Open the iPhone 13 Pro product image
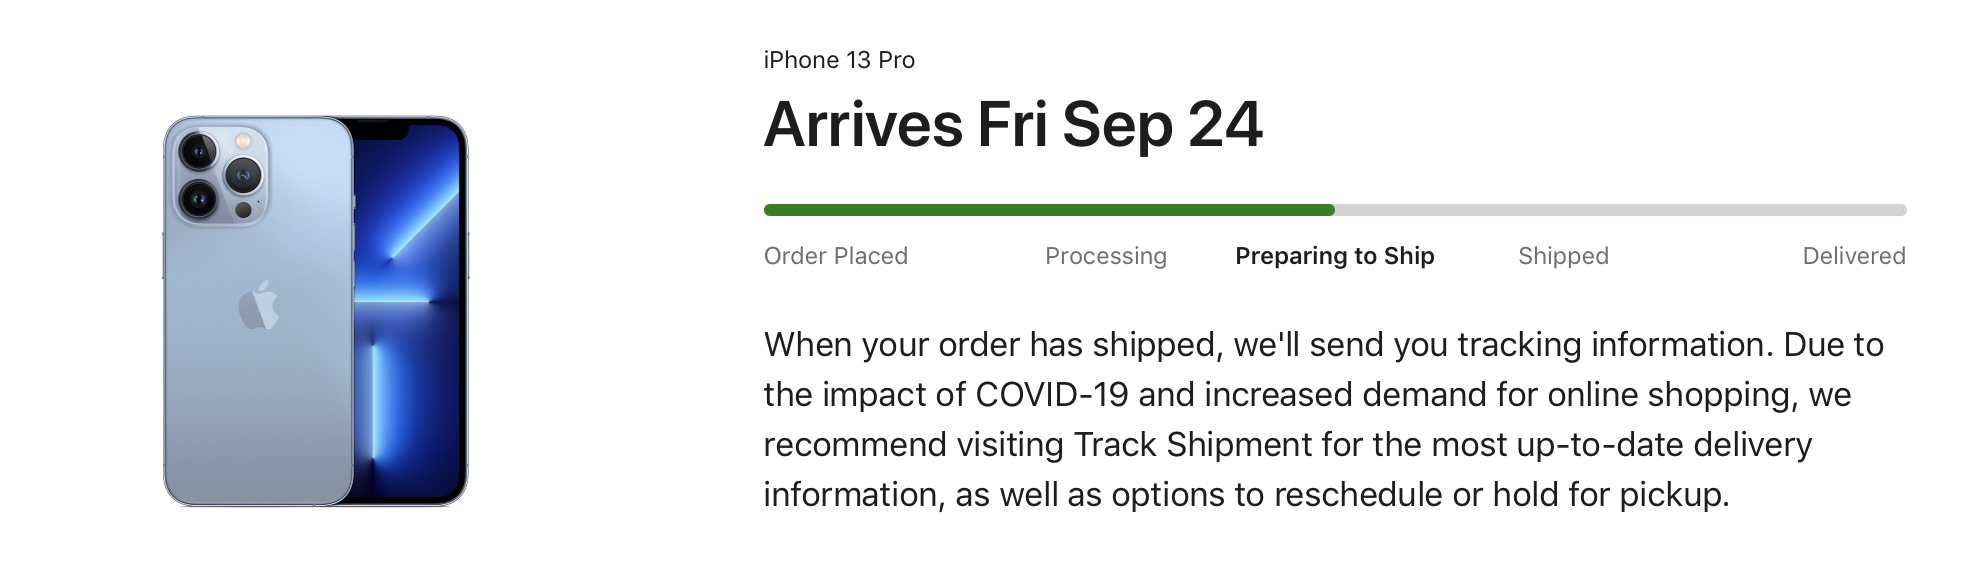This screenshot has height=586, width=1978. (x=315, y=311)
